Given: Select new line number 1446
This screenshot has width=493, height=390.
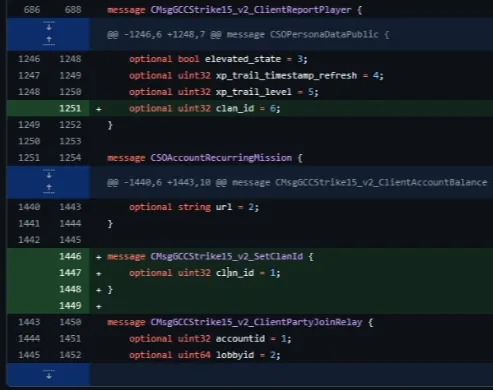Looking at the screenshot, I should [70, 256].
